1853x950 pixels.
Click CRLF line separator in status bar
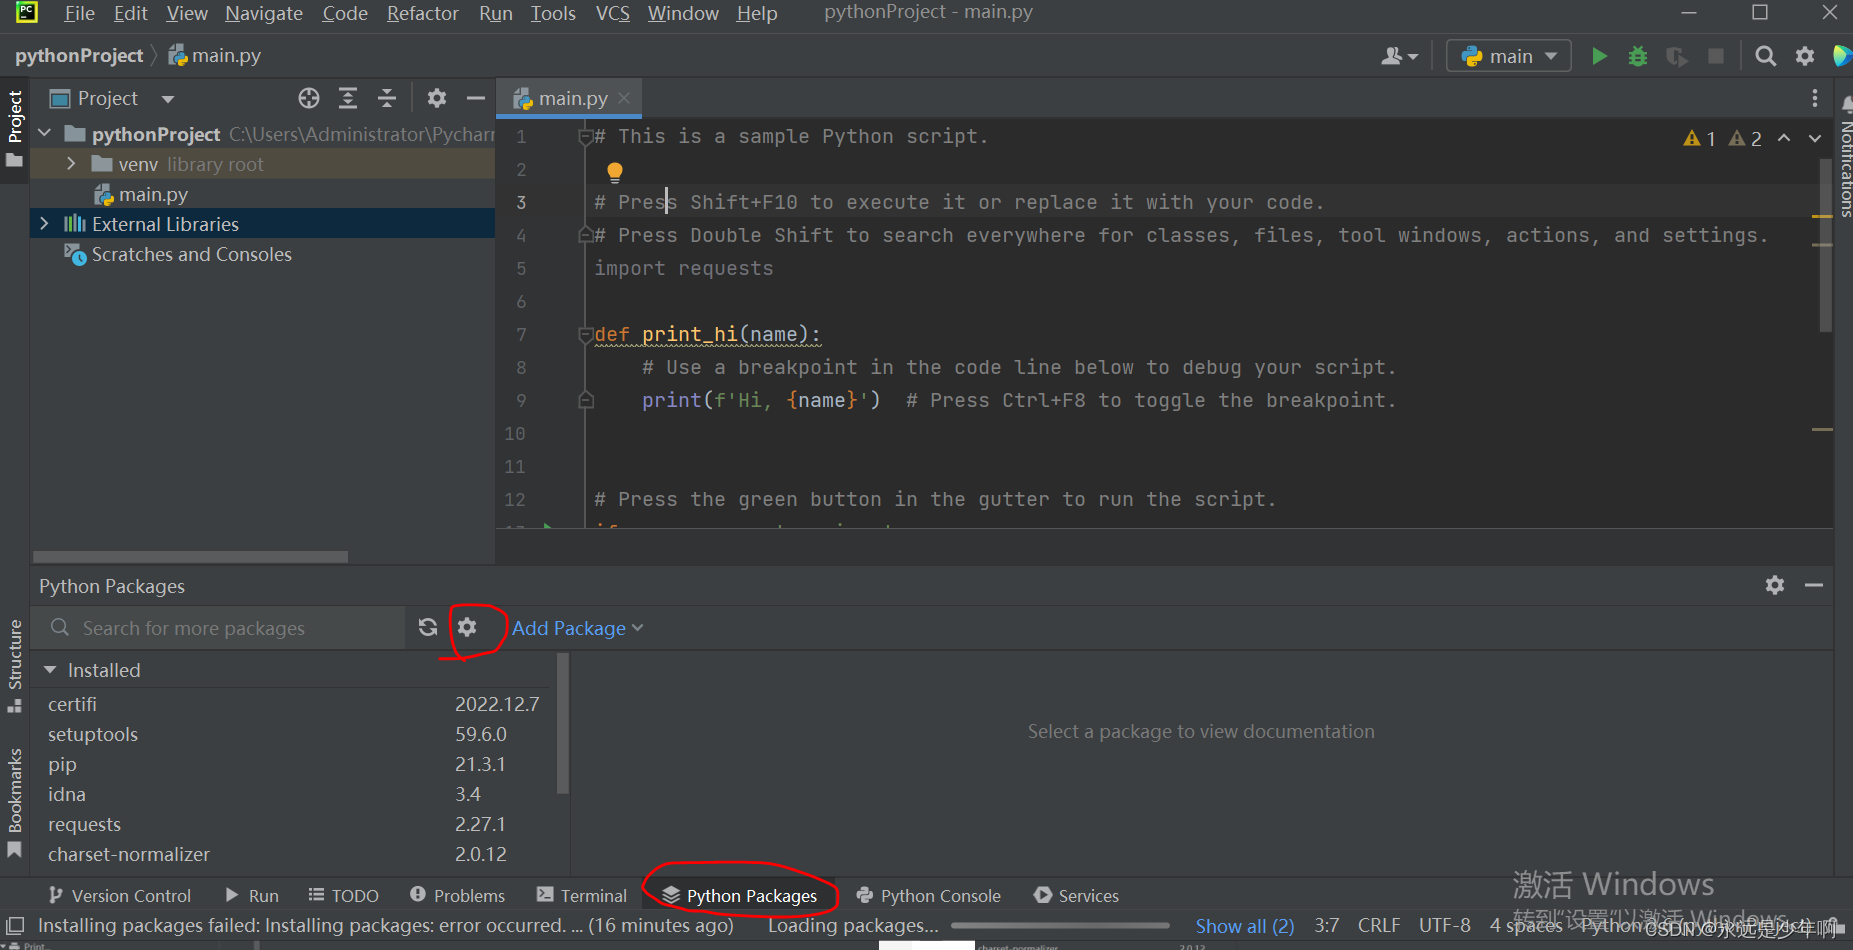pyautogui.click(x=1379, y=925)
